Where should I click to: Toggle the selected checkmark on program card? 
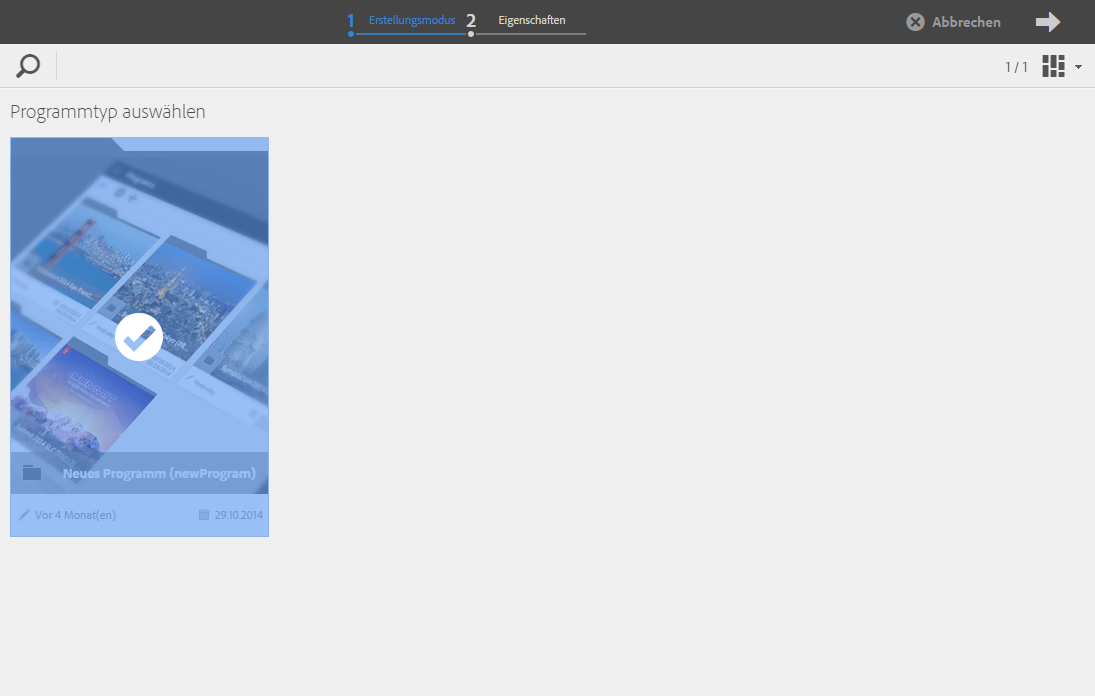pos(139,337)
